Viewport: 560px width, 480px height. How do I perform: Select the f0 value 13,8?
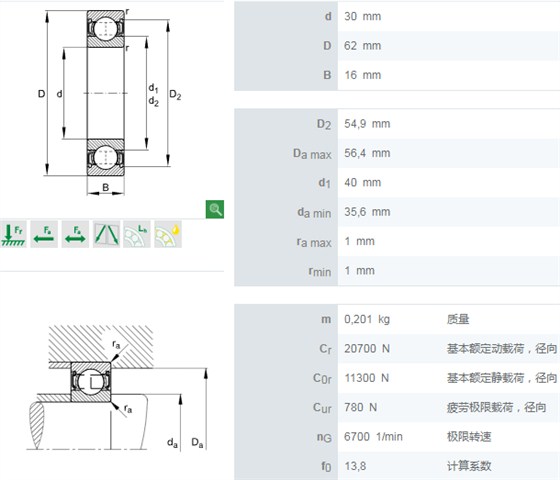click(x=355, y=466)
